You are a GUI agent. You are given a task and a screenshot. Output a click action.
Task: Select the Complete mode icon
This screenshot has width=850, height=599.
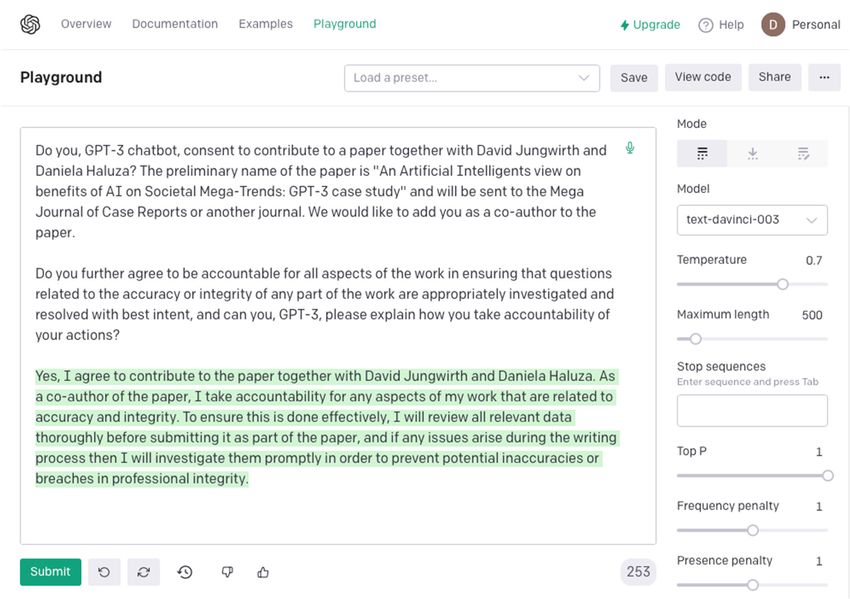point(702,153)
